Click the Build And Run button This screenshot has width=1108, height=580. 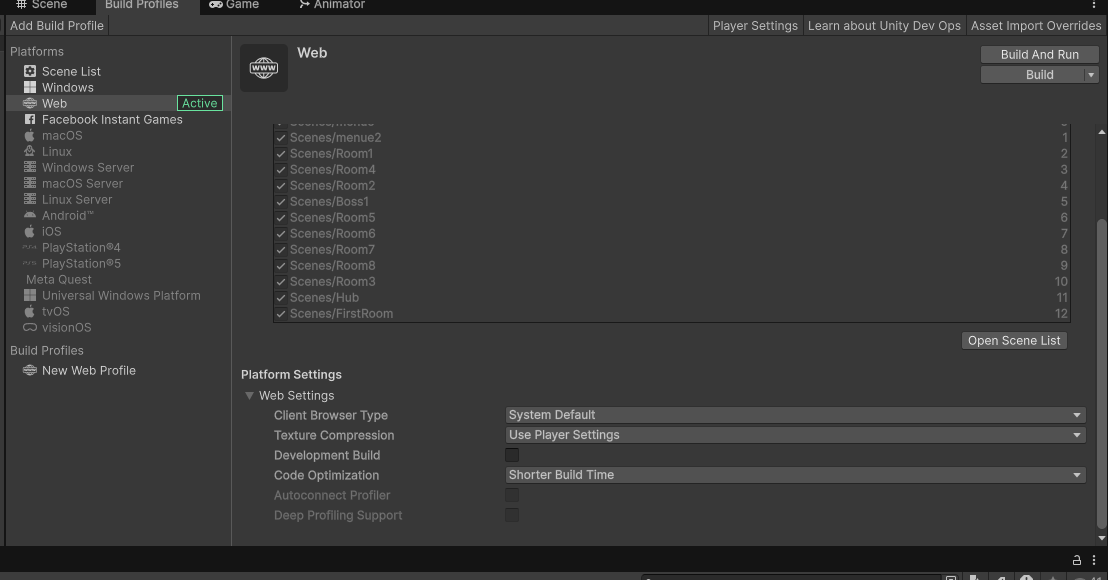1039,54
